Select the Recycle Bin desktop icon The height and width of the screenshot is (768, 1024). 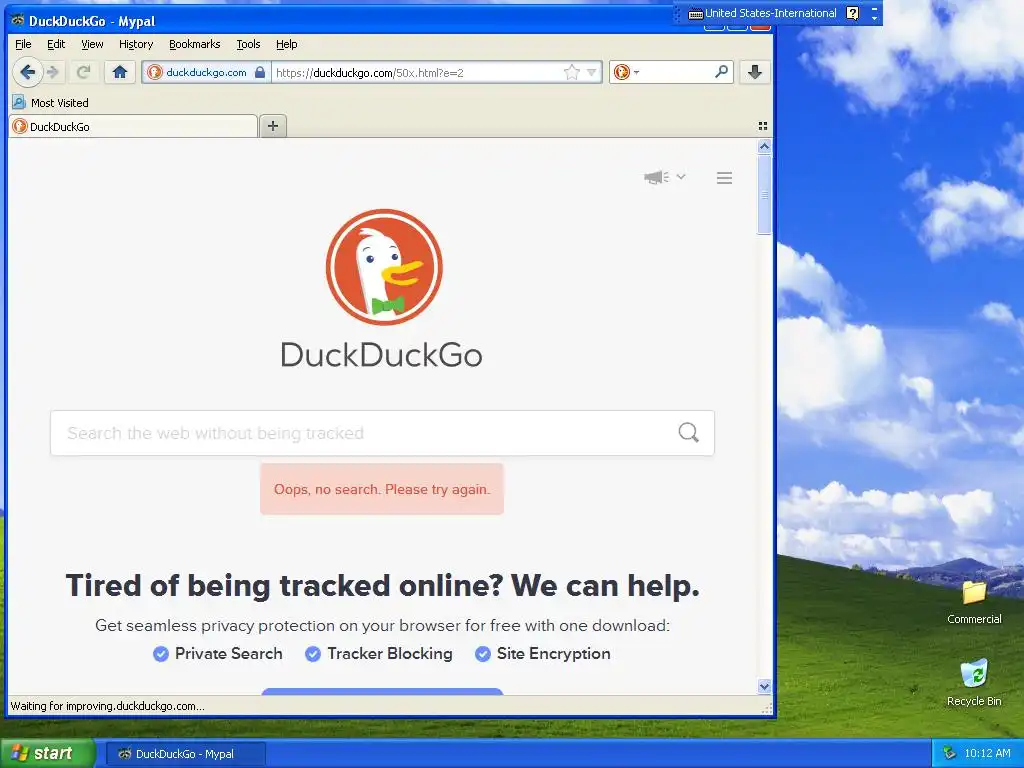(974, 682)
